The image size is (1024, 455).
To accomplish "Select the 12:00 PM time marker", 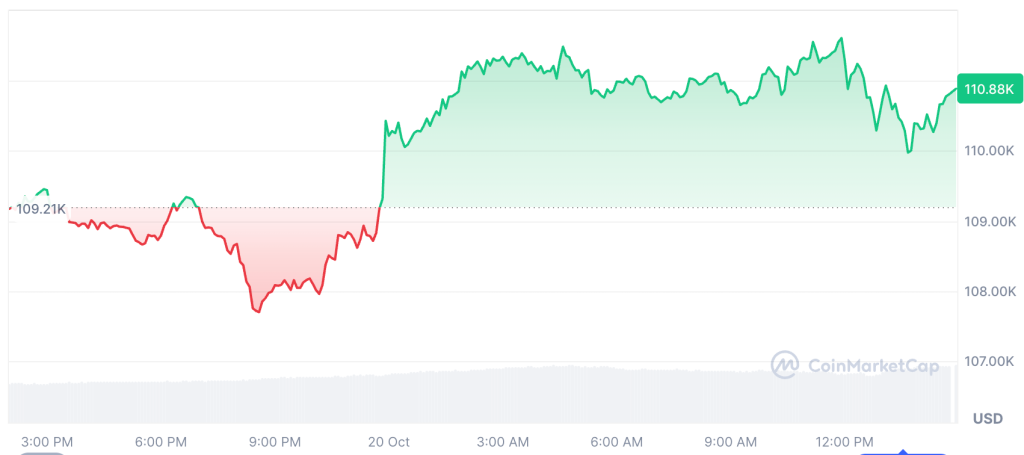I will [845, 442].
